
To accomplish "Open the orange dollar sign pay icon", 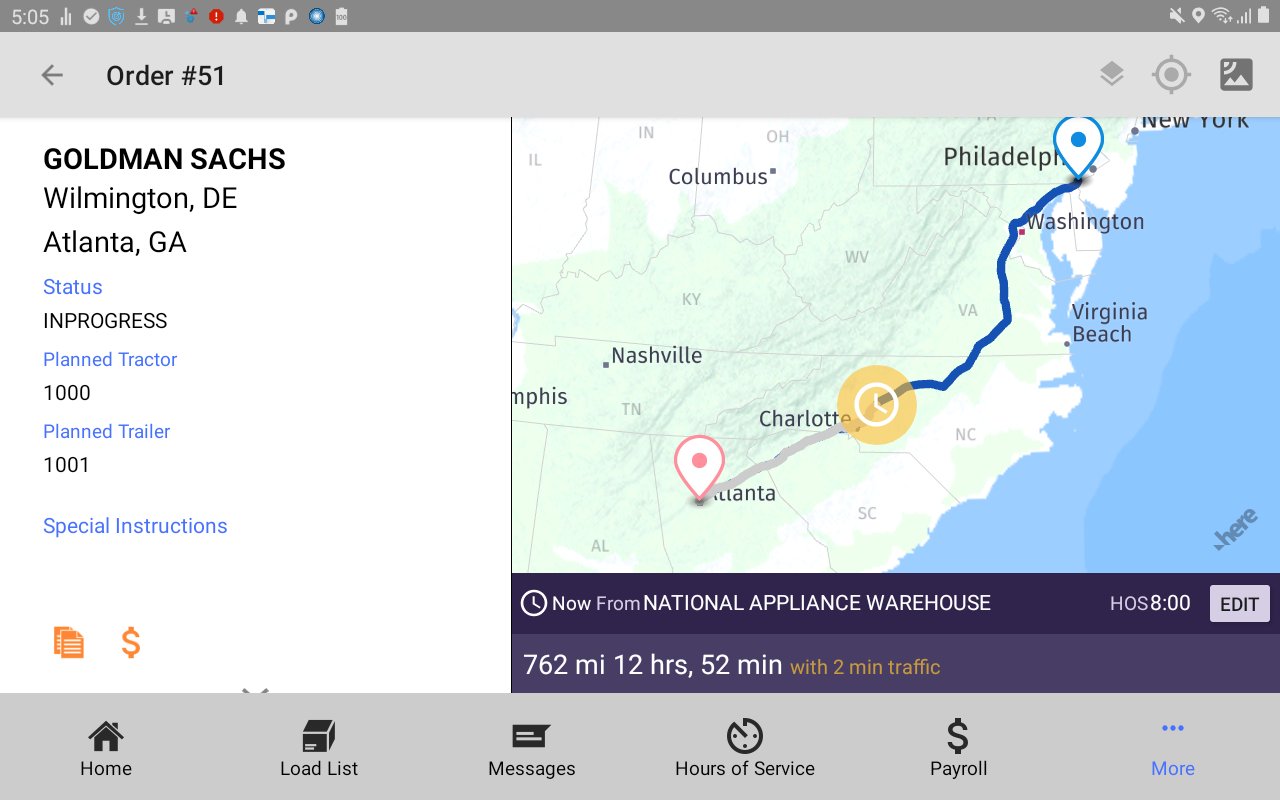I will point(130,642).
